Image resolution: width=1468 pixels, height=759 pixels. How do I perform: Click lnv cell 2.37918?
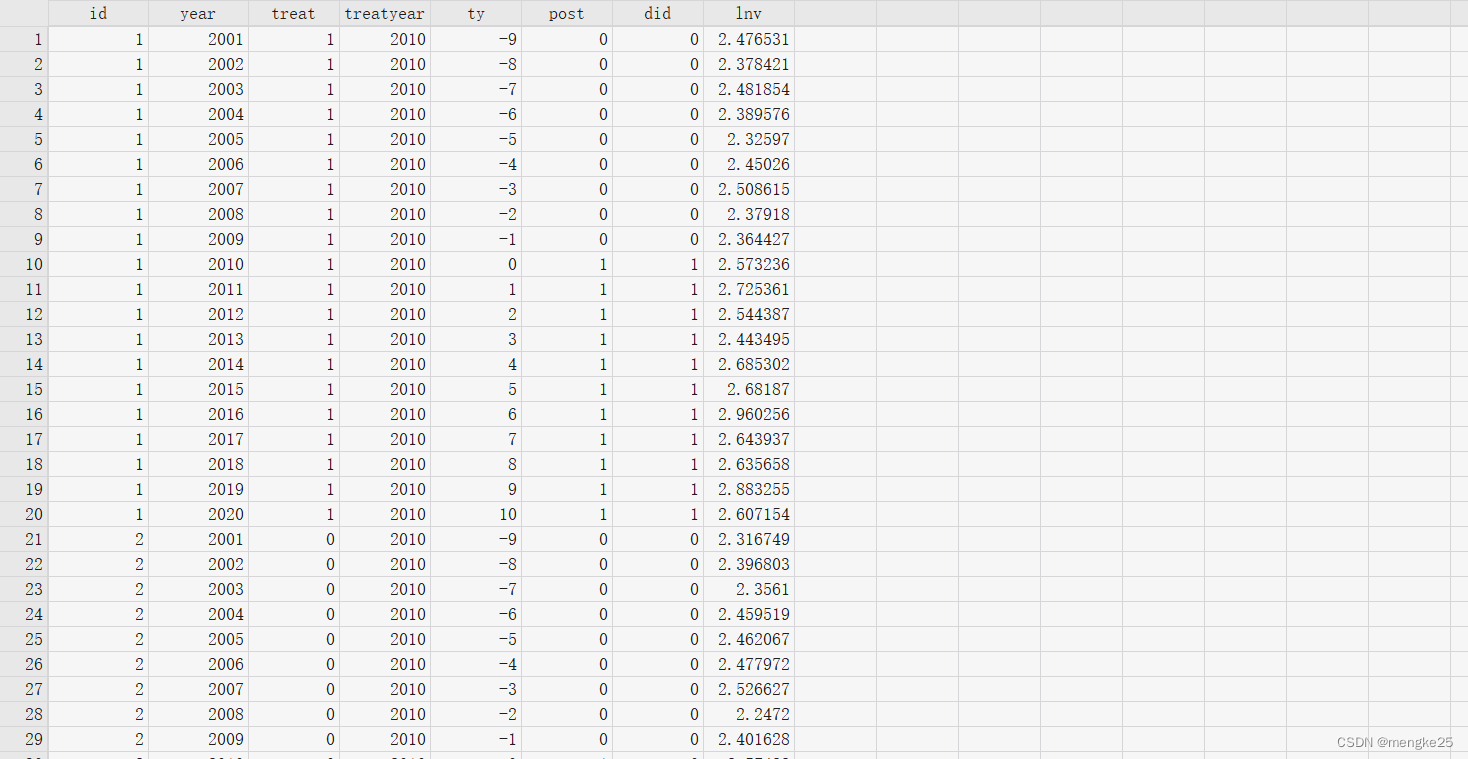point(749,214)
